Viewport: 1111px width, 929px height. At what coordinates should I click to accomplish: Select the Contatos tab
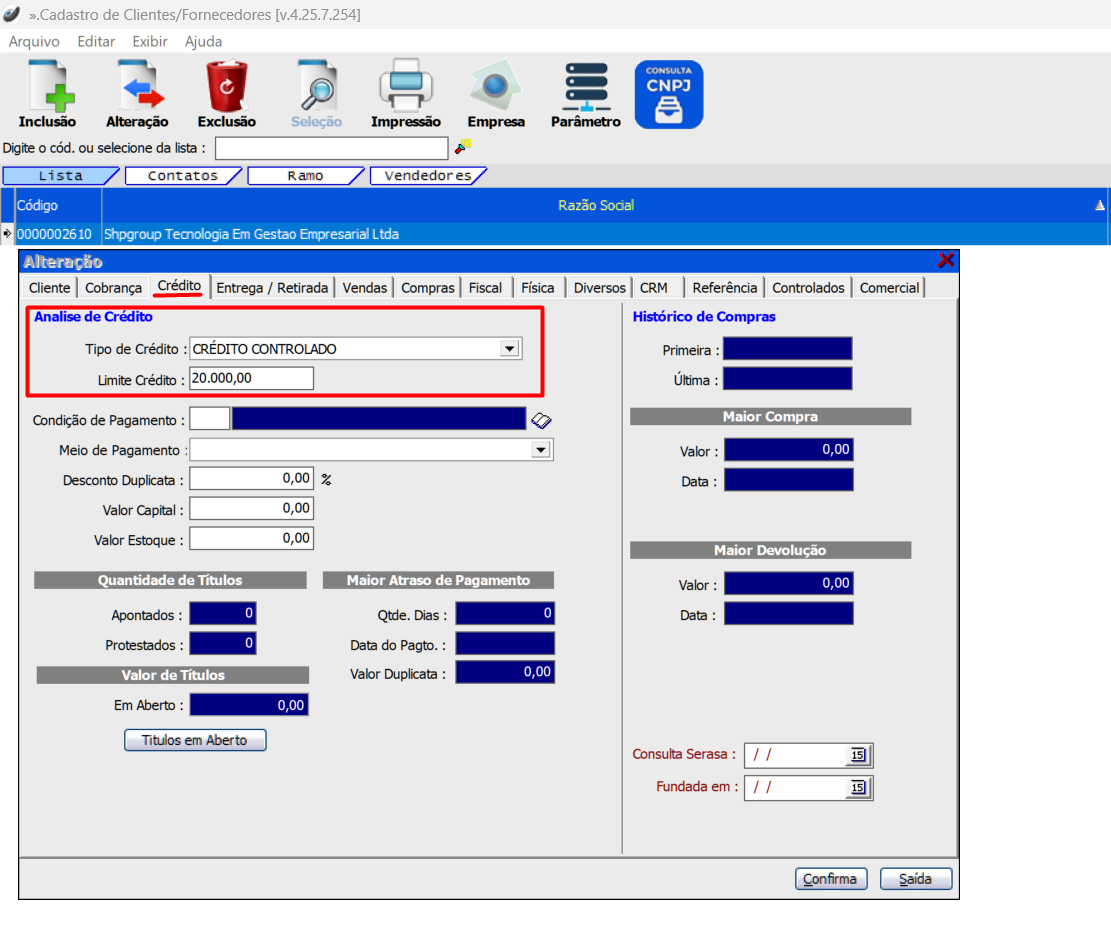point(182,176)
